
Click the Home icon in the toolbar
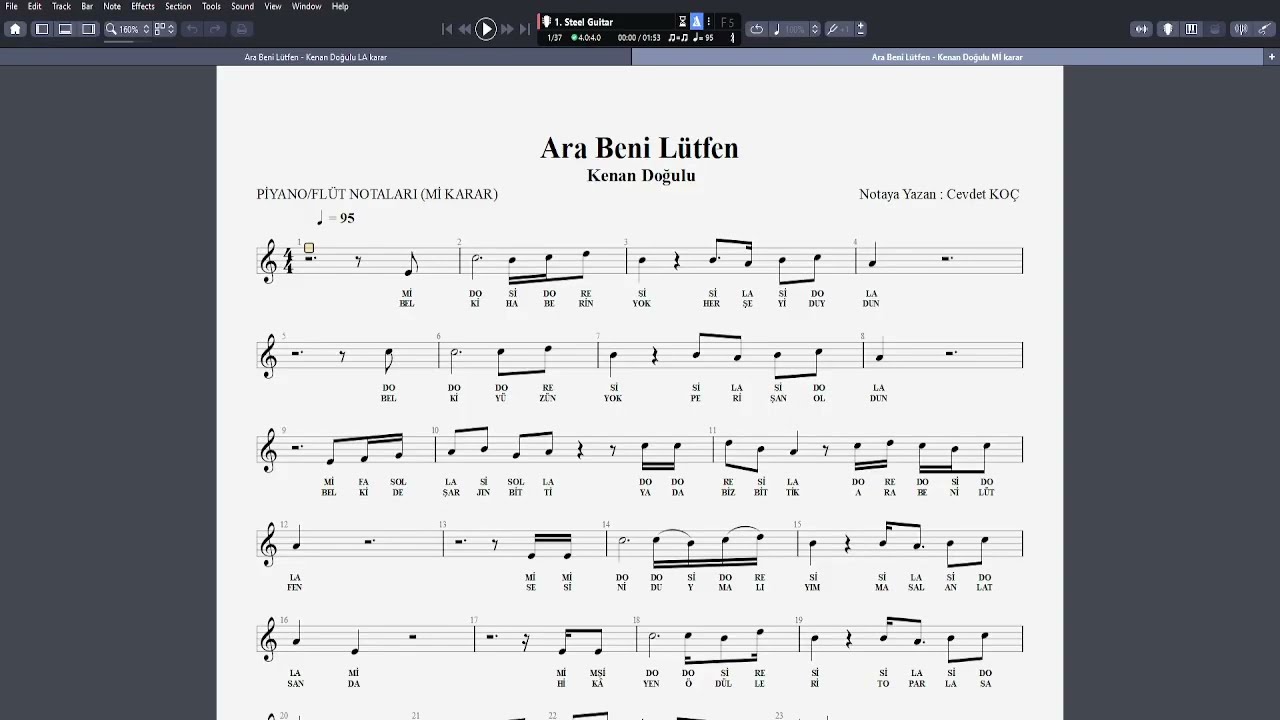pos(15,29)
